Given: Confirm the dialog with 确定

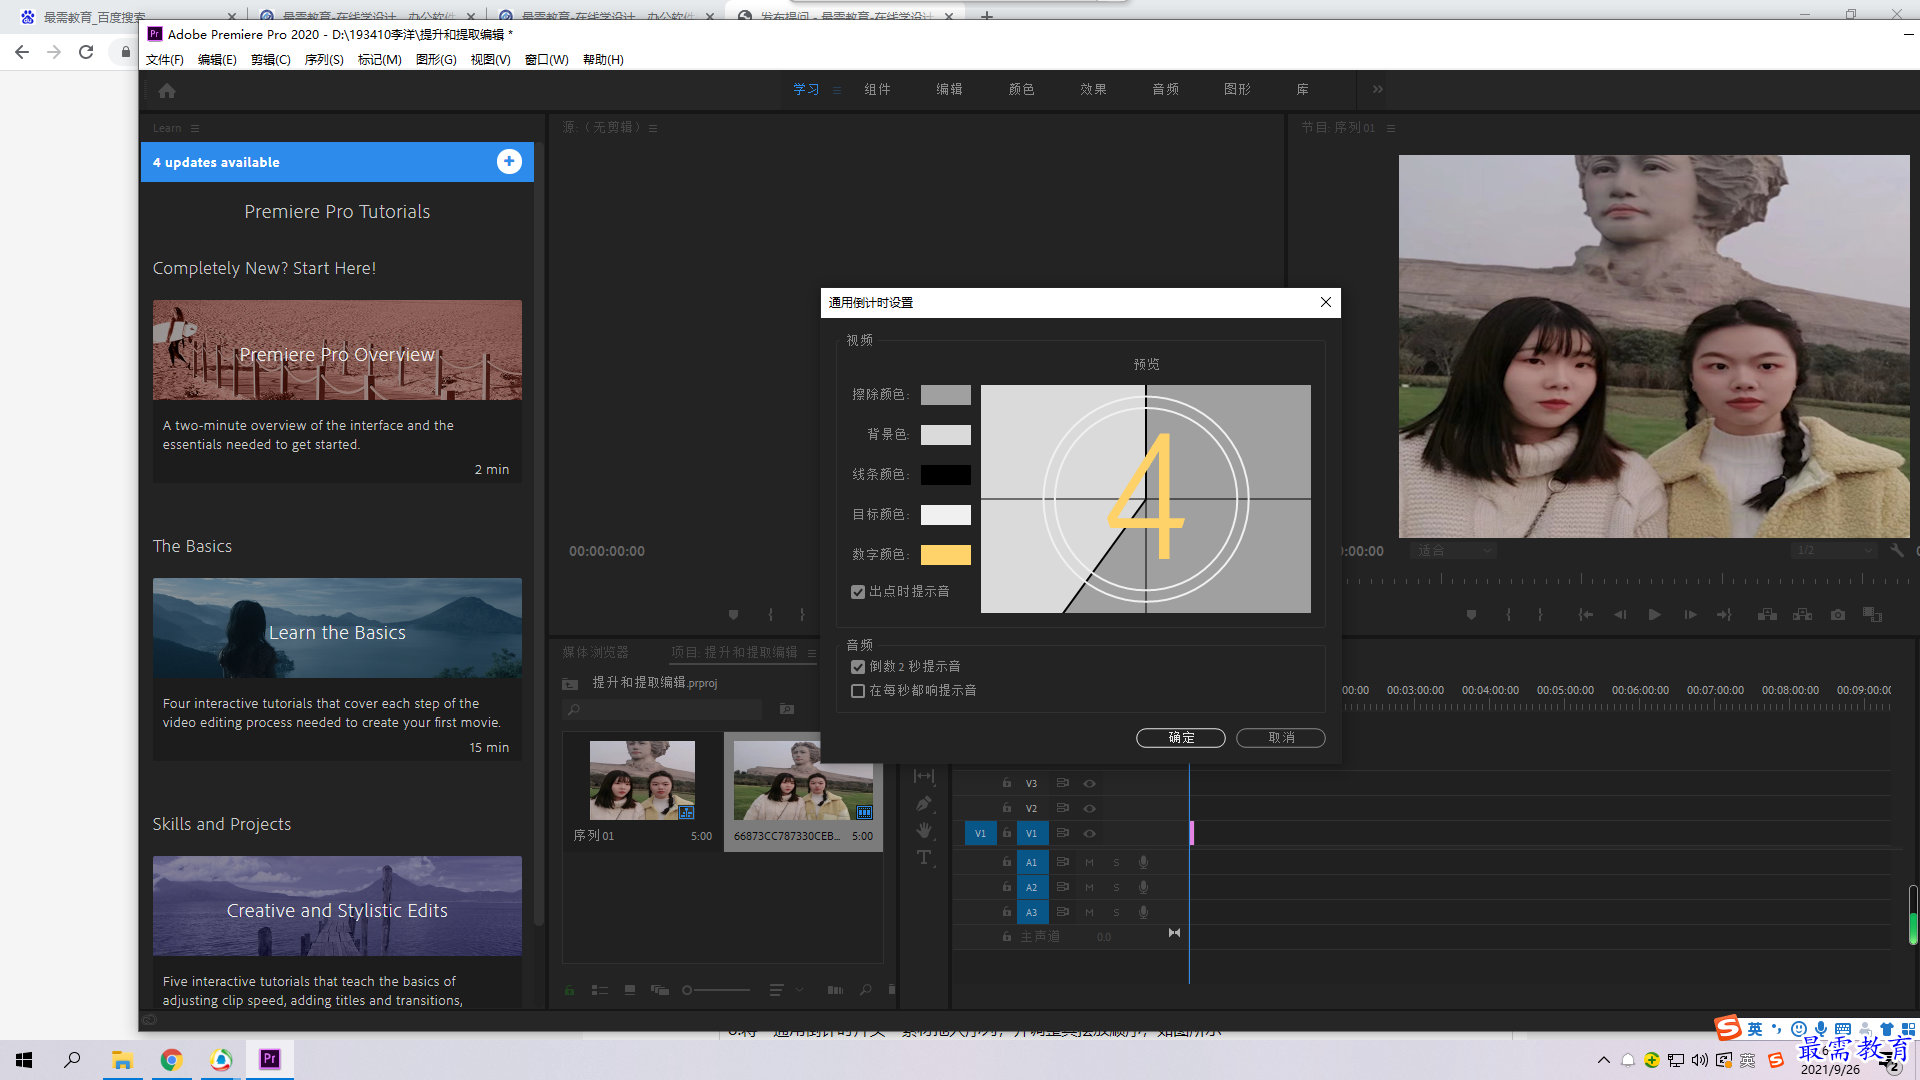Looking at the screenshot, I should tap(1181, 738).
